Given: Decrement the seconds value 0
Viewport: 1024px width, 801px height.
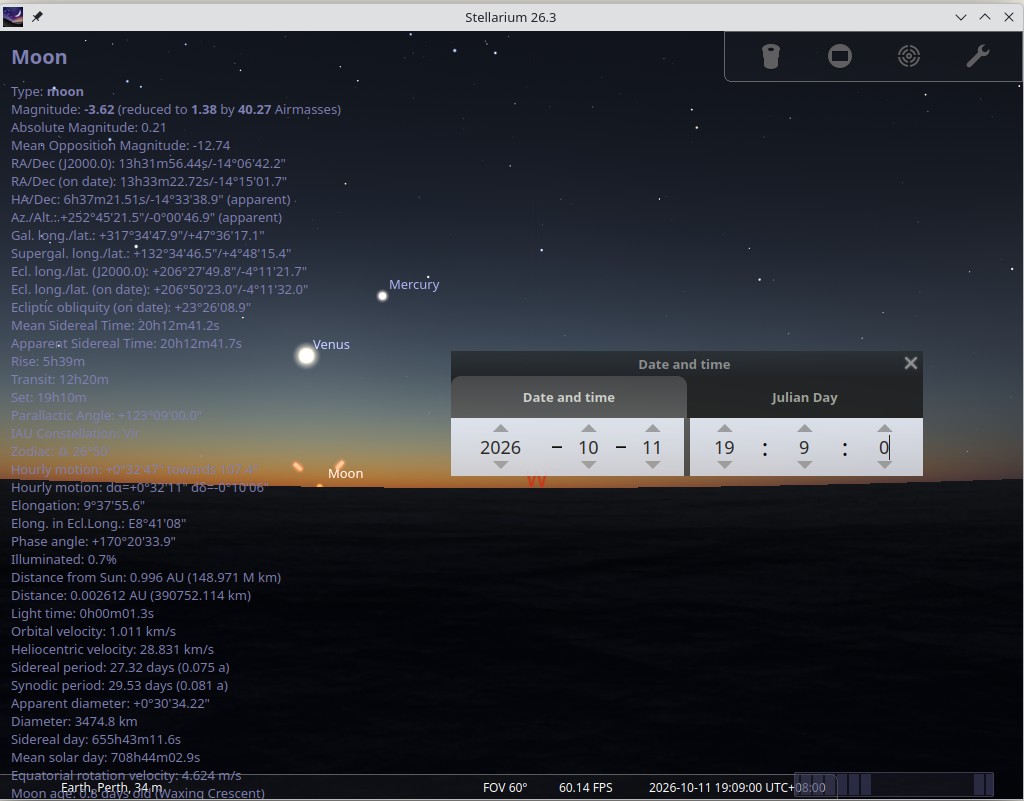Looking at the screenshot, I should [884, 465].
